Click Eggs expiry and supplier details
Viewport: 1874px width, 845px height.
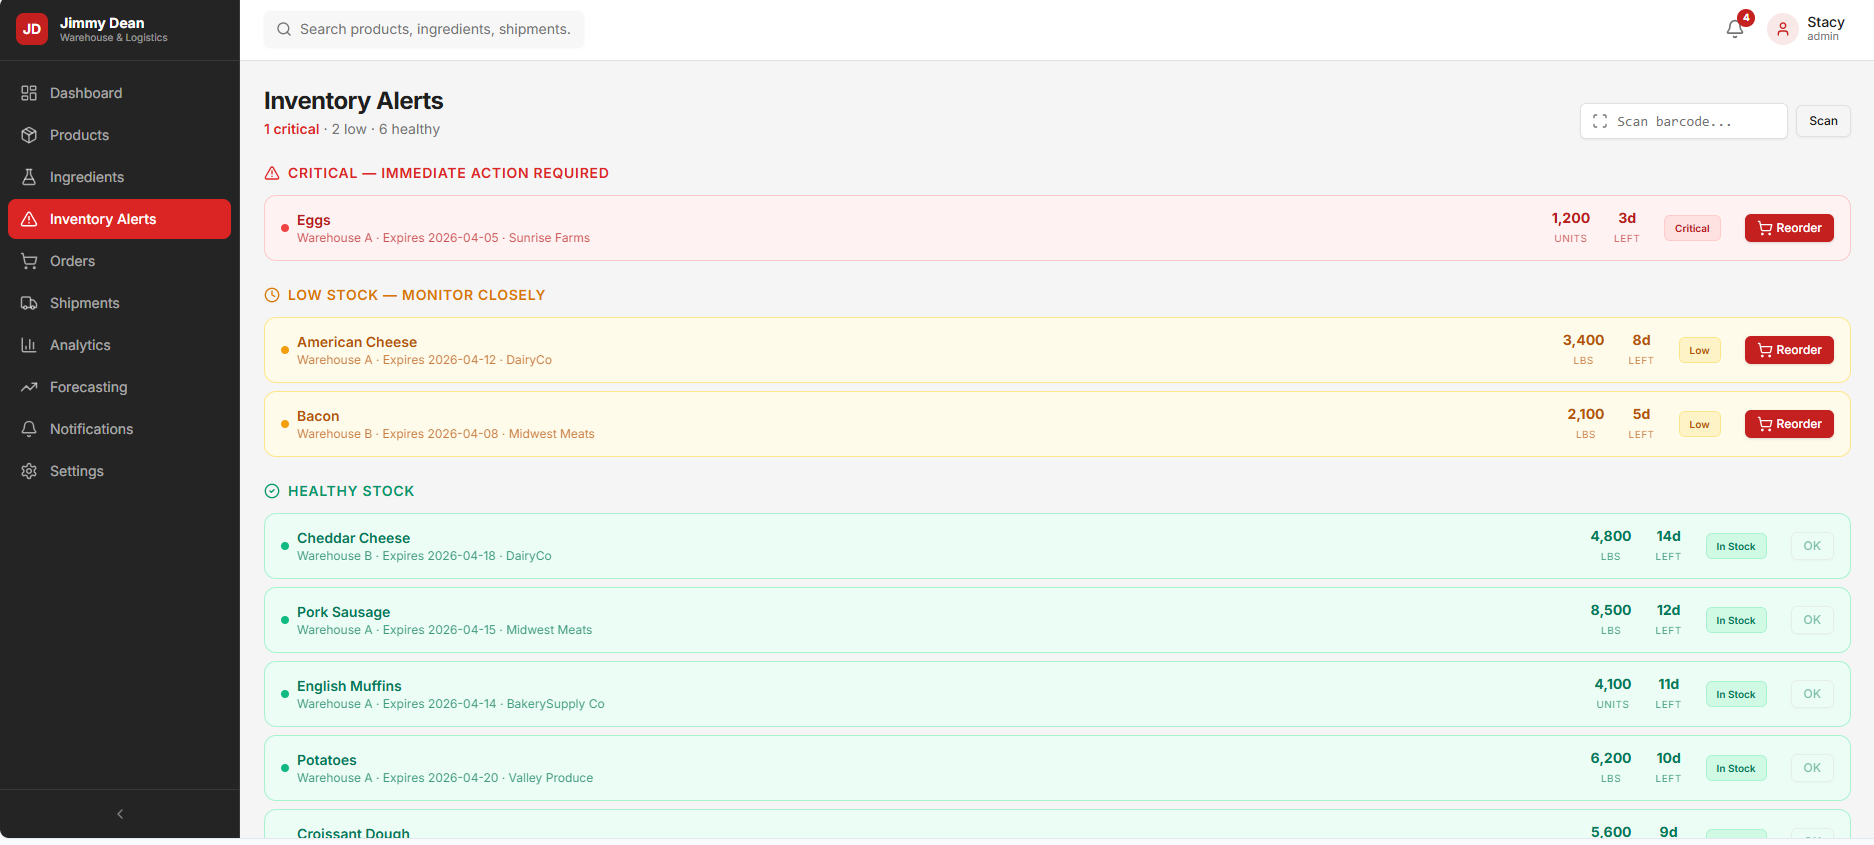pyautogui.click(x=443, y=238)
